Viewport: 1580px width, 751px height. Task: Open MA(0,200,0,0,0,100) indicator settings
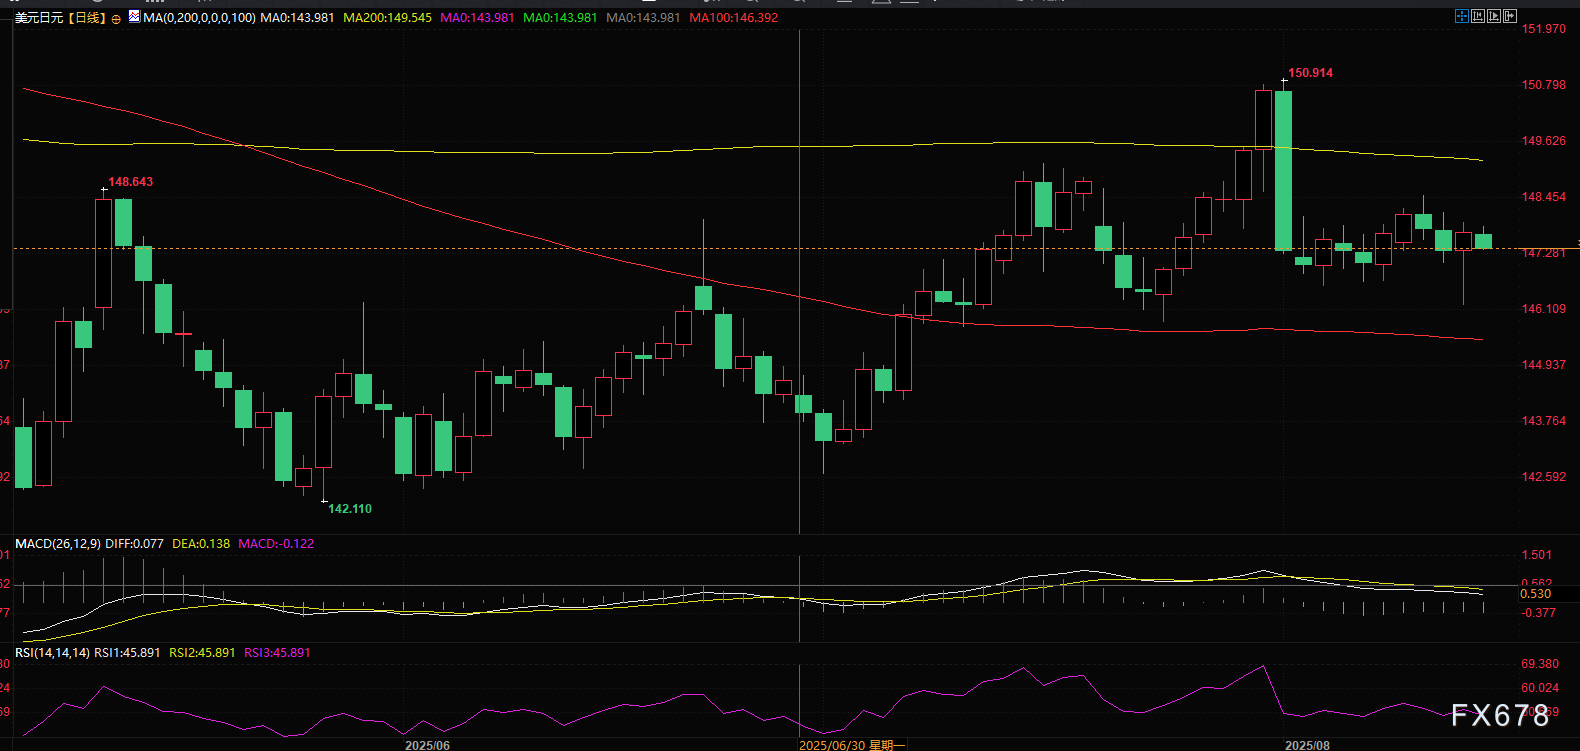[x=199, y=18]
